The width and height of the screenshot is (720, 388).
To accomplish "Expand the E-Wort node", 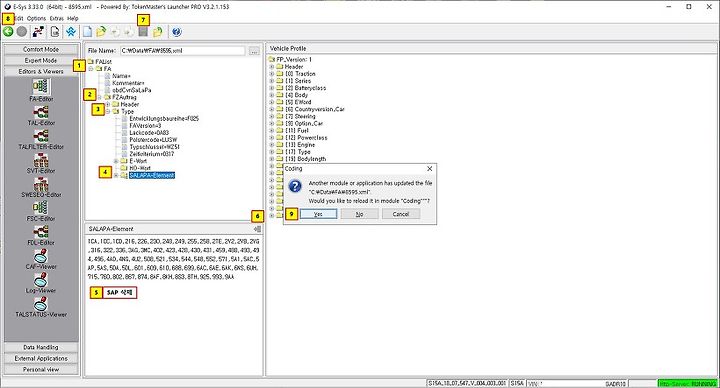I will point(116,161).
